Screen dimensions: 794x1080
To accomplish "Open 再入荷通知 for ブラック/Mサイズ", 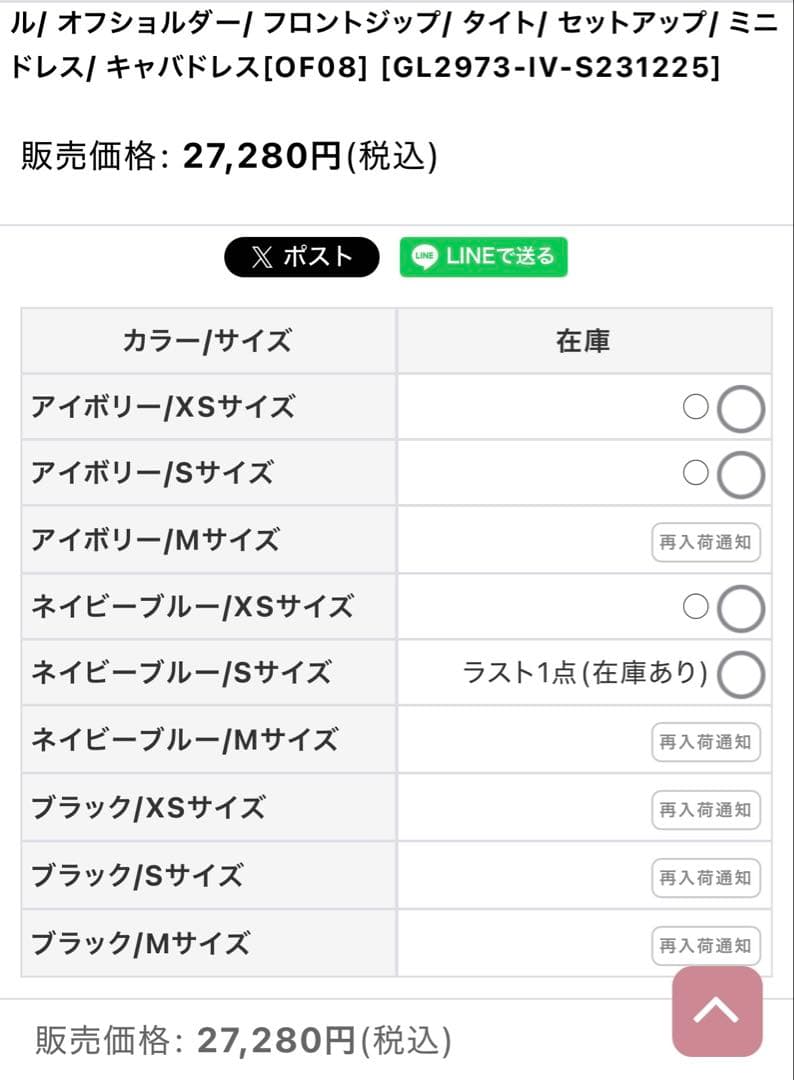I will coord(705,945).
